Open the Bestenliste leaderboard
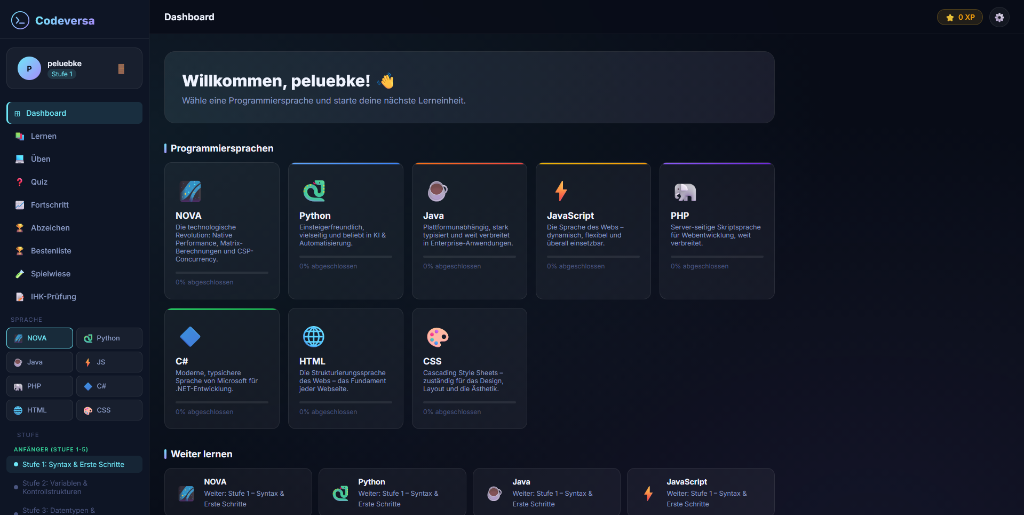1024x515 pixels. click(74, 251)
